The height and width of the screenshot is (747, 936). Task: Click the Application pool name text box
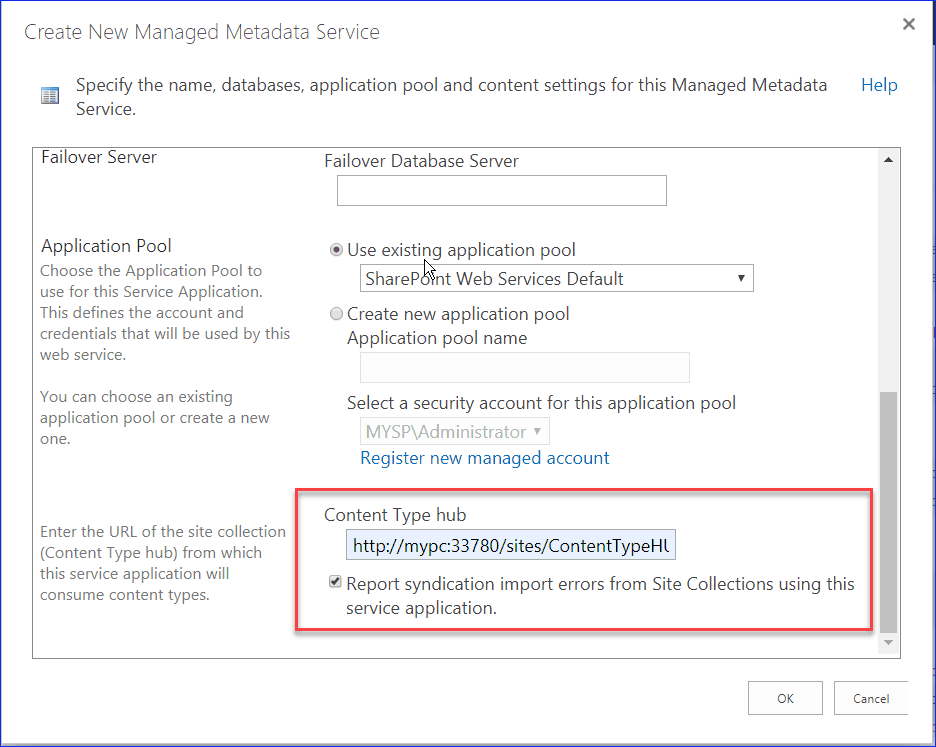525,367
